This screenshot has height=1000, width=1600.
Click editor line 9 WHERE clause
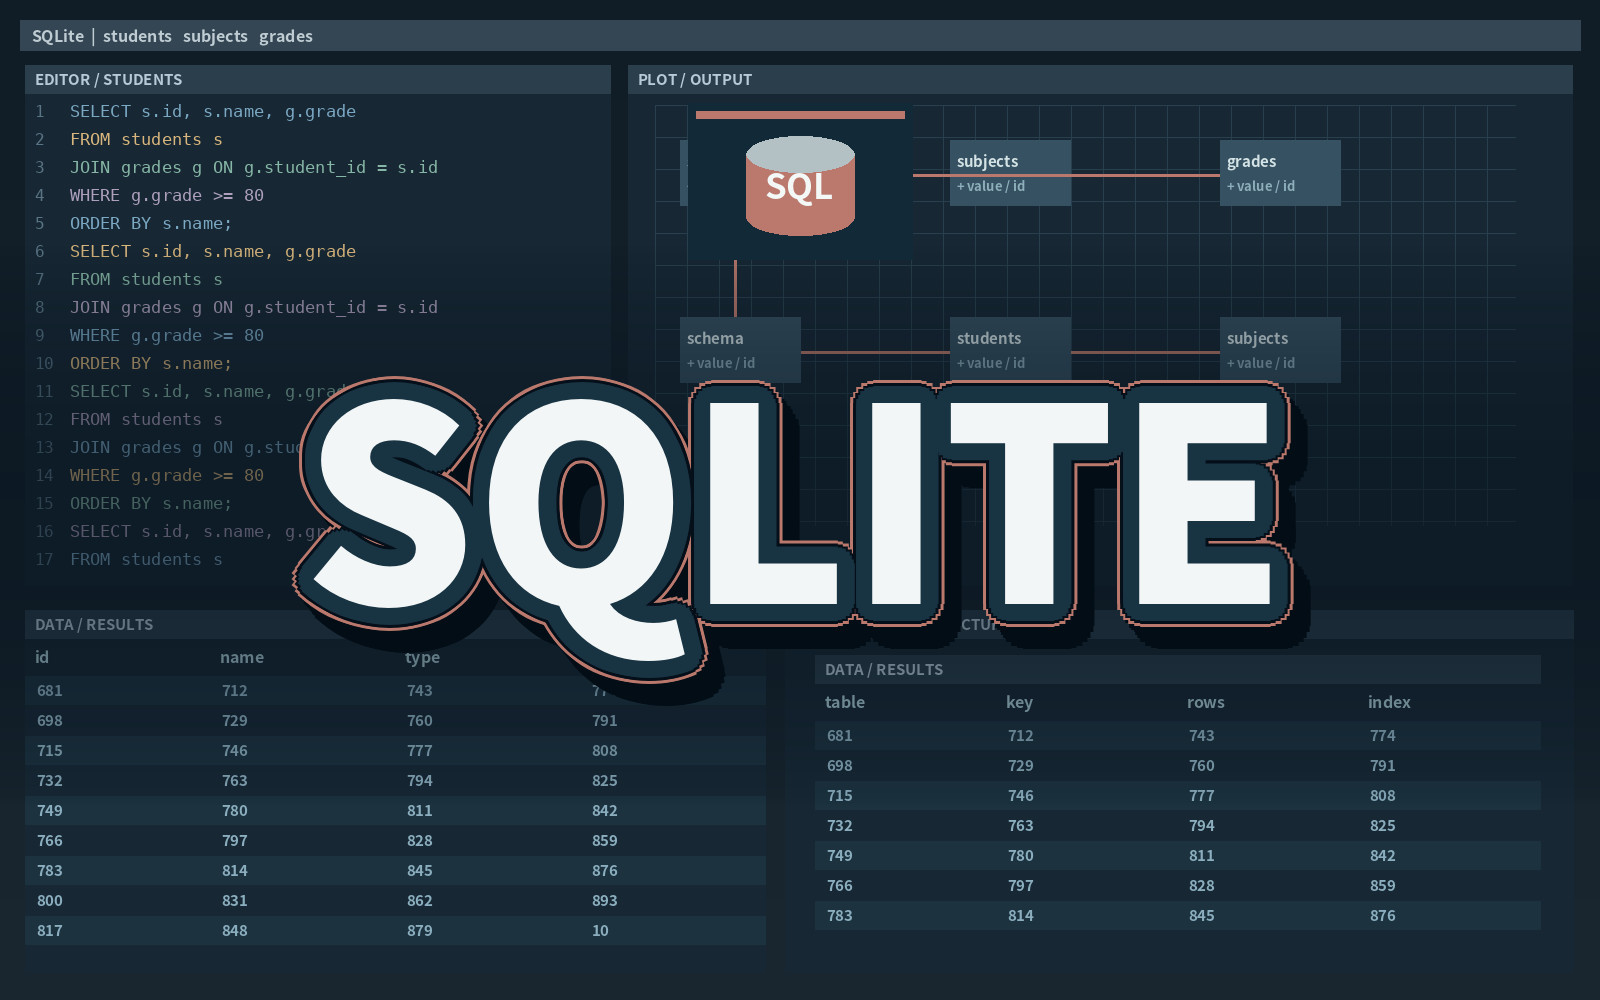[167, 335]
